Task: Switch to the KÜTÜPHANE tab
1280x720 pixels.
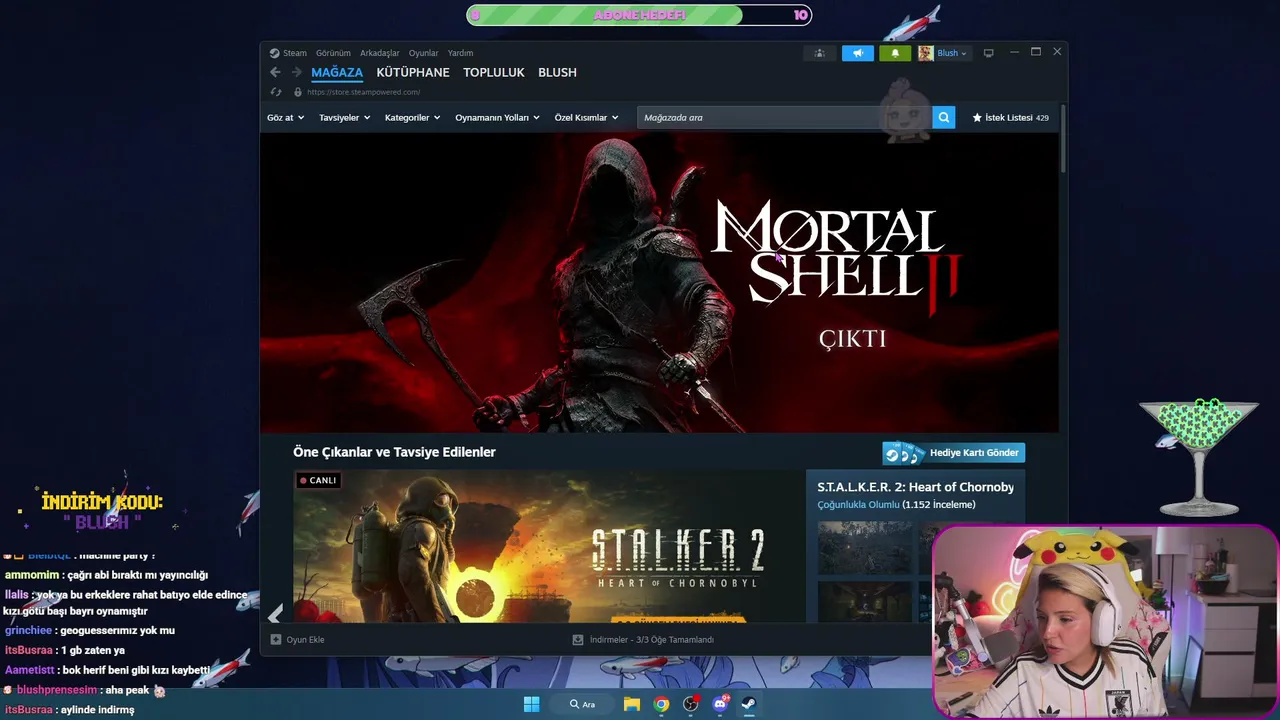Action: [413, 73]
